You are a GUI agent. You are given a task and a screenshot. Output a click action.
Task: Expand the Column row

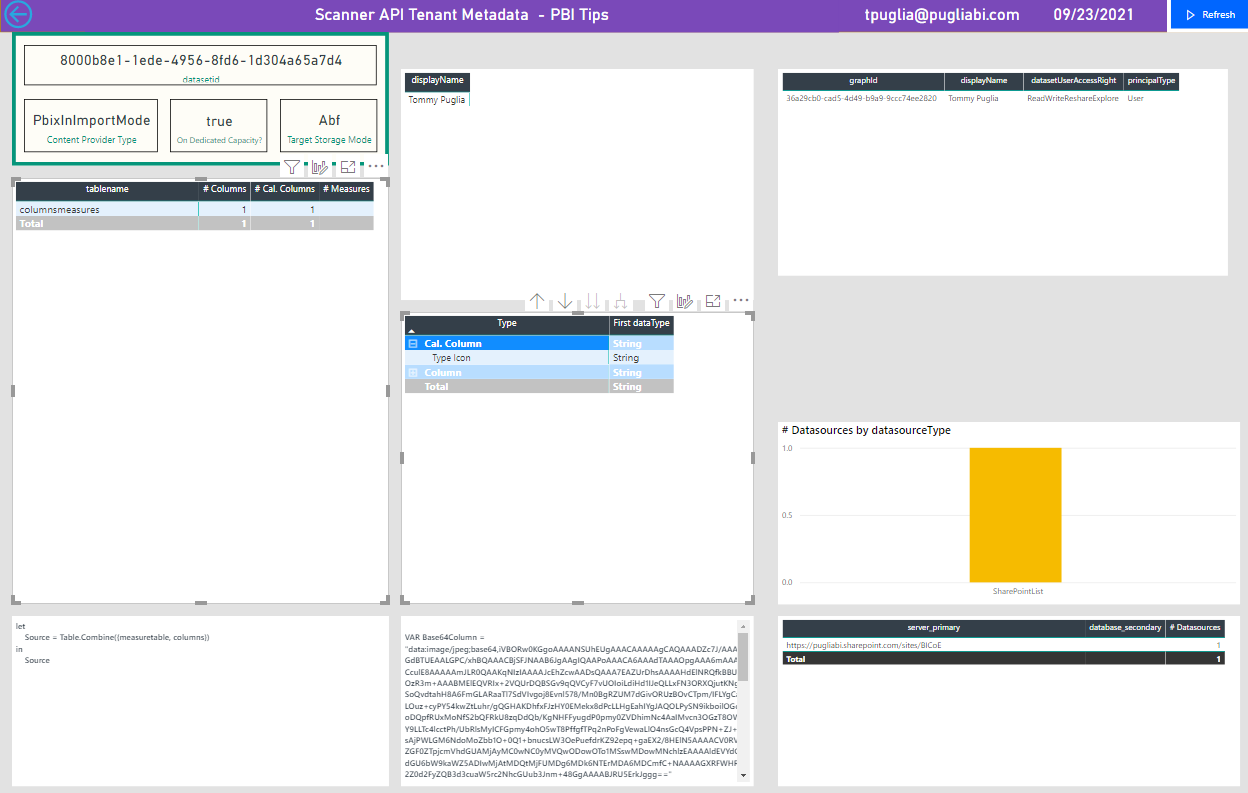point(412,373)
